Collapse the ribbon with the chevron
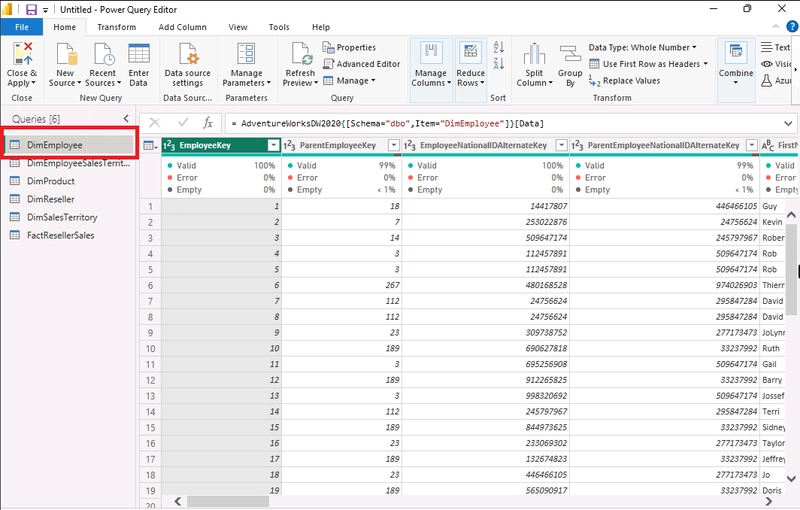The height and width of the screenshot is (510, 800). pyautogui.click(x=776, y=27)
